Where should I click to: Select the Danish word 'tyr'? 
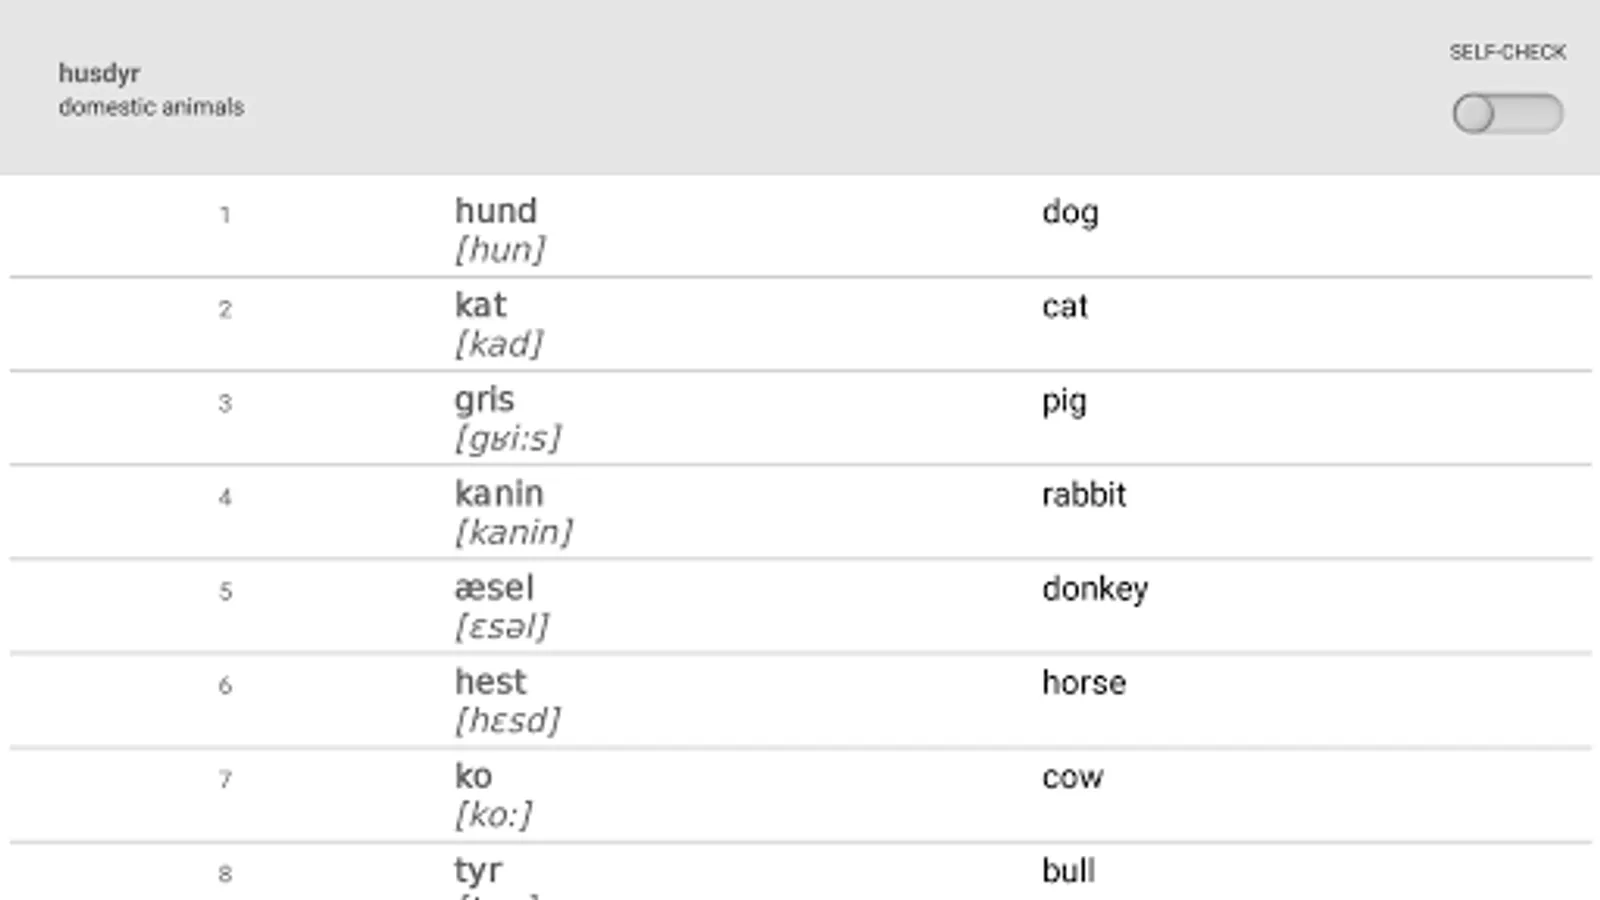tap(478, 871)
